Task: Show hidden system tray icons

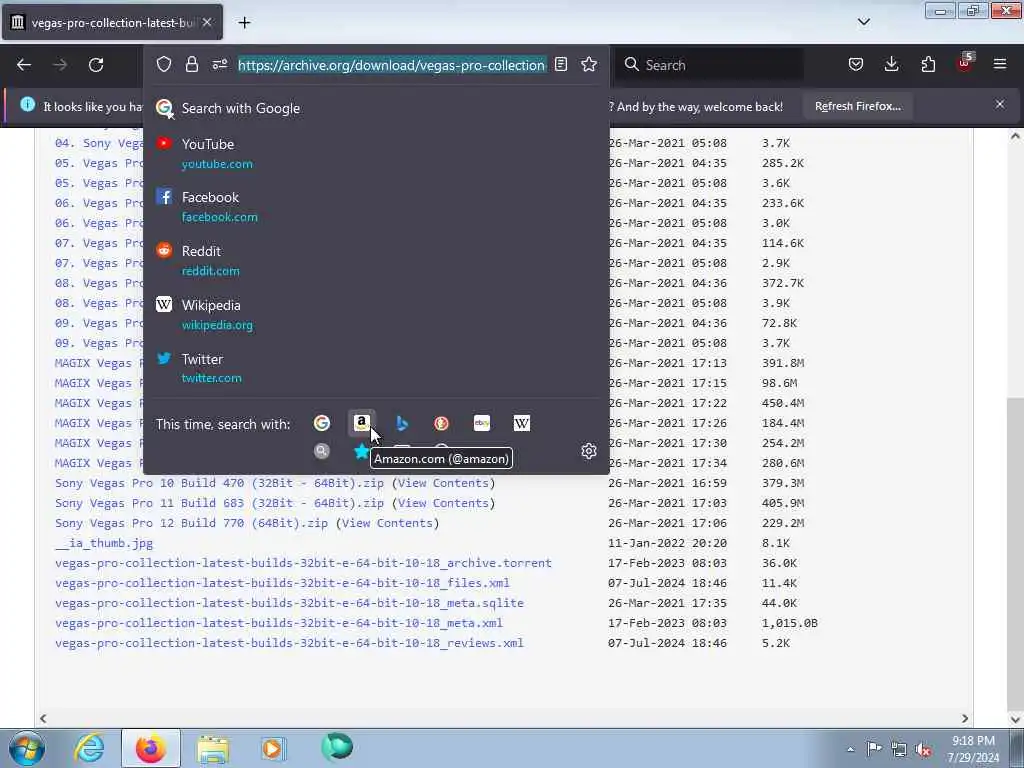Action: pyautogui.click(x=850, y=749)
